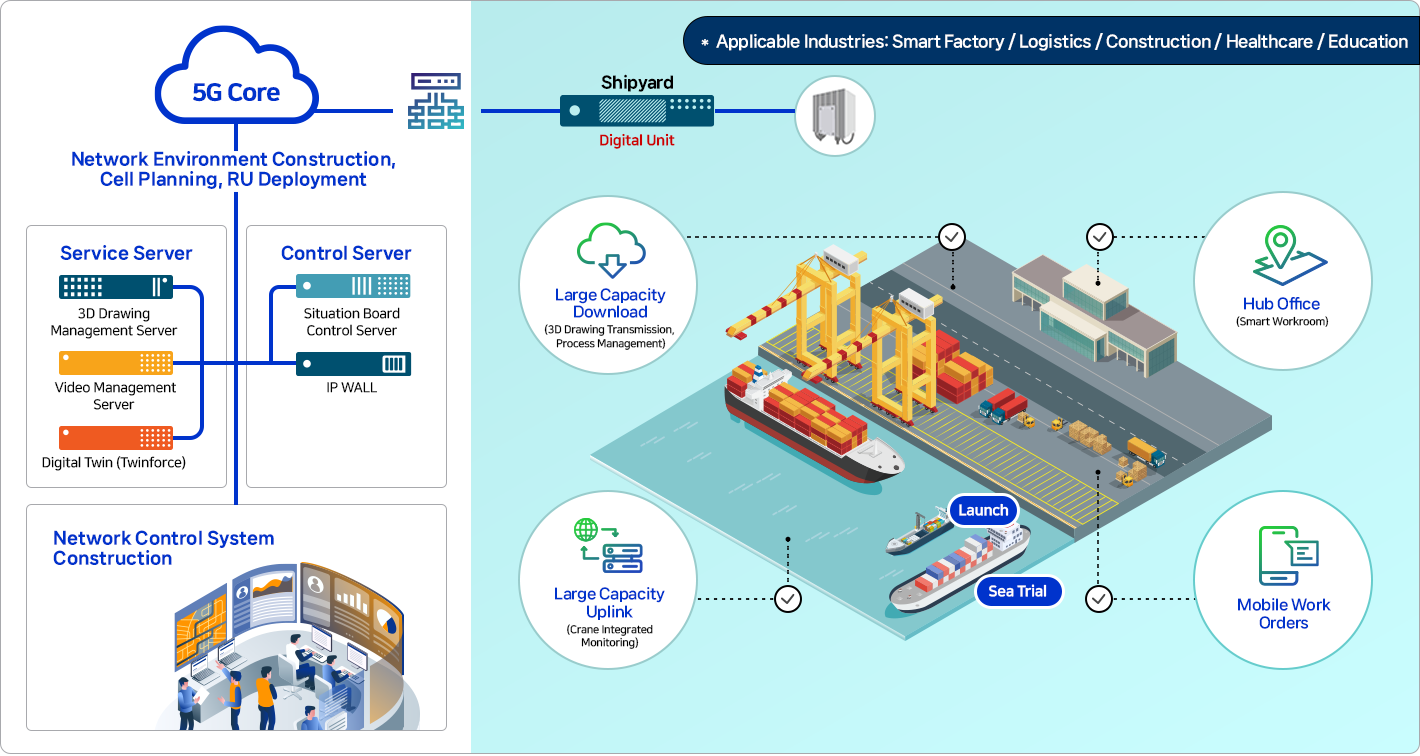Image resolution: width=1420 pixels, height=756 pixels.
Task: Click the Shipyard Digital Unit rack icon
Action: (x=636, y=111)
